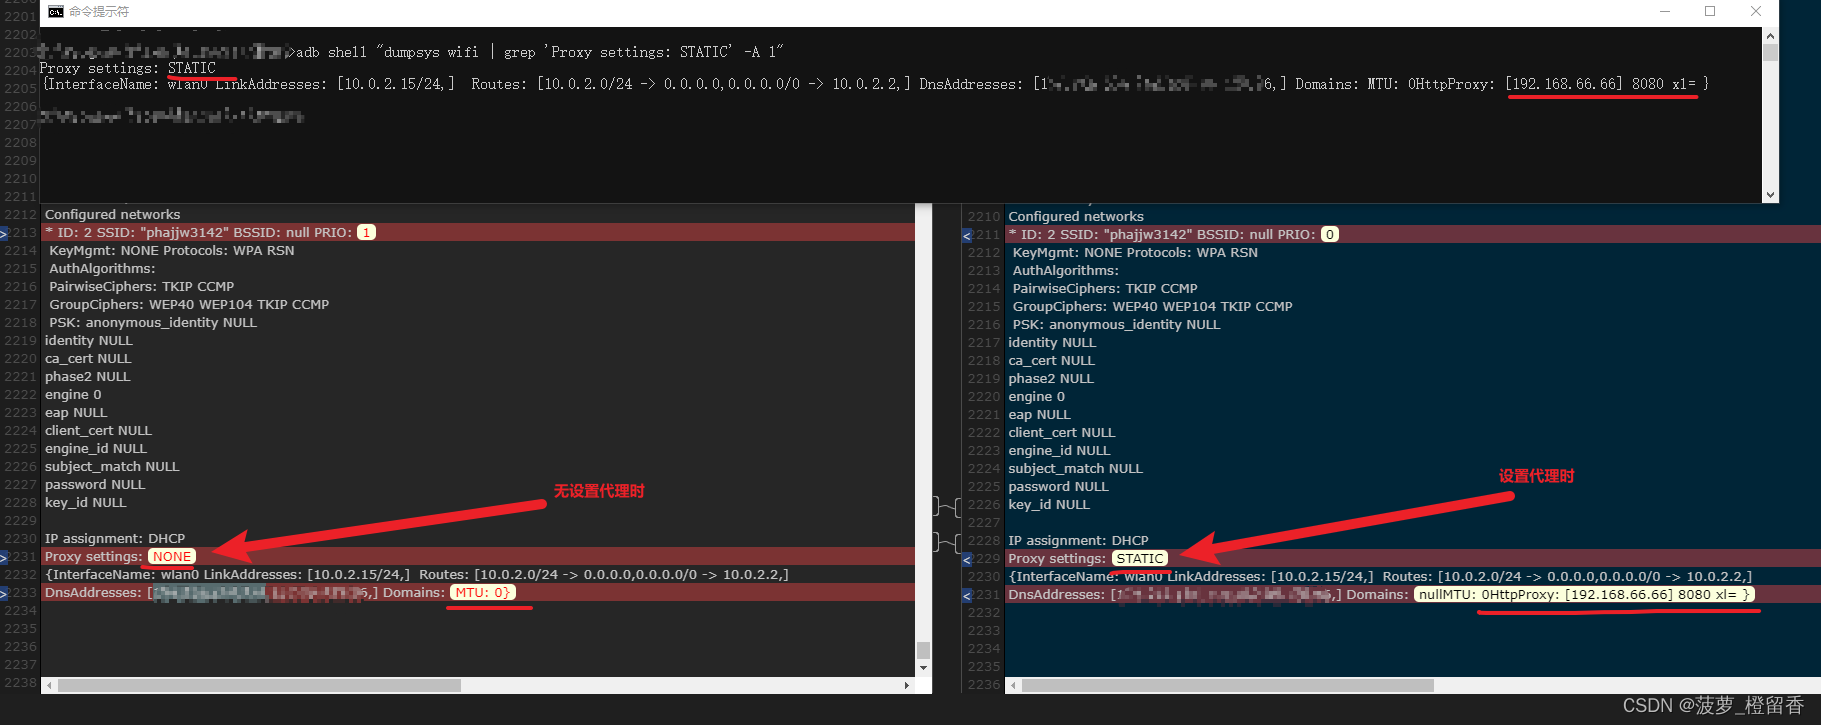Click 'password NULL' on left line 2227
Screen dimensions: 1821x725
(x=95, y=485)
